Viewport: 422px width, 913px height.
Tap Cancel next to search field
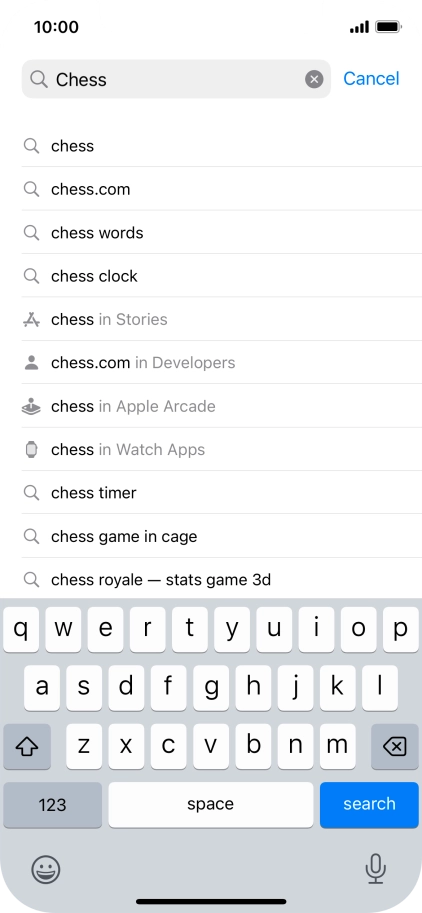tap(371, 79)
